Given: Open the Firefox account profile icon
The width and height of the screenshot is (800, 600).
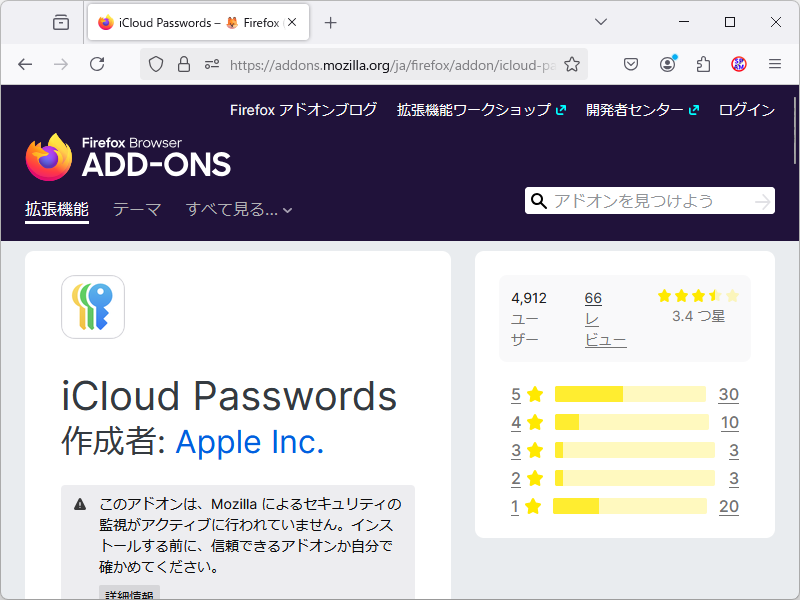Looking at the screenshot, I should [x=667, y=63].
